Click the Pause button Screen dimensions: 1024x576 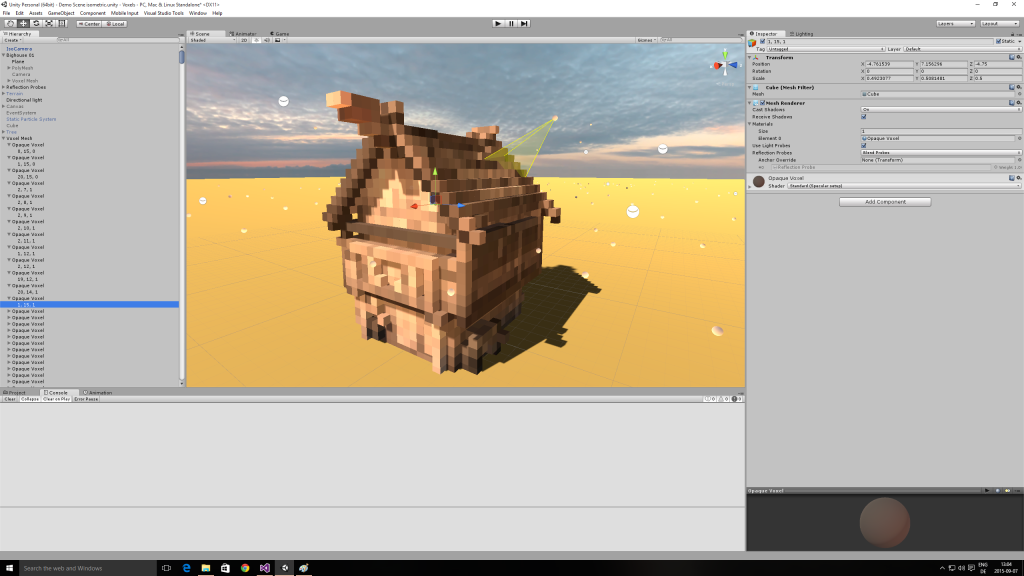click(511, 24)
